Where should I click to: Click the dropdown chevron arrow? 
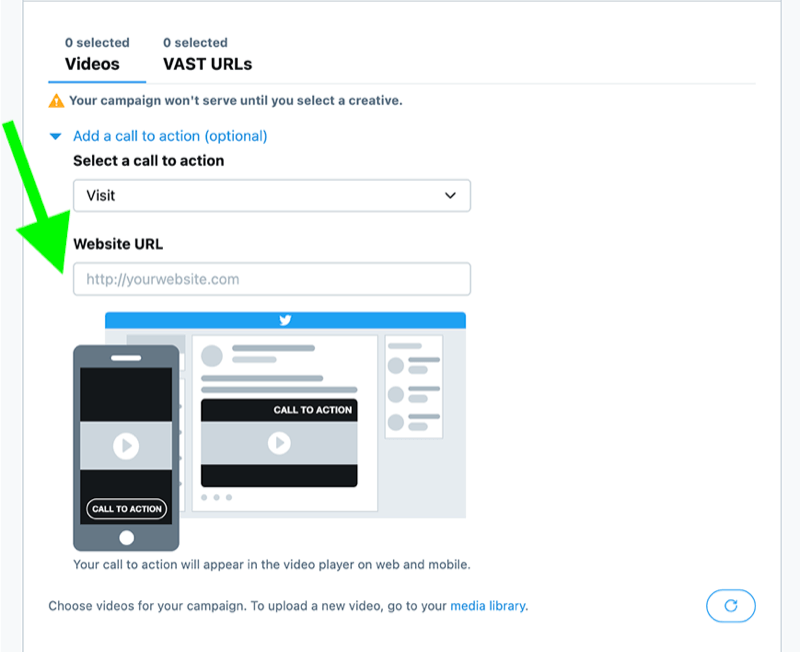coord(450,195)
